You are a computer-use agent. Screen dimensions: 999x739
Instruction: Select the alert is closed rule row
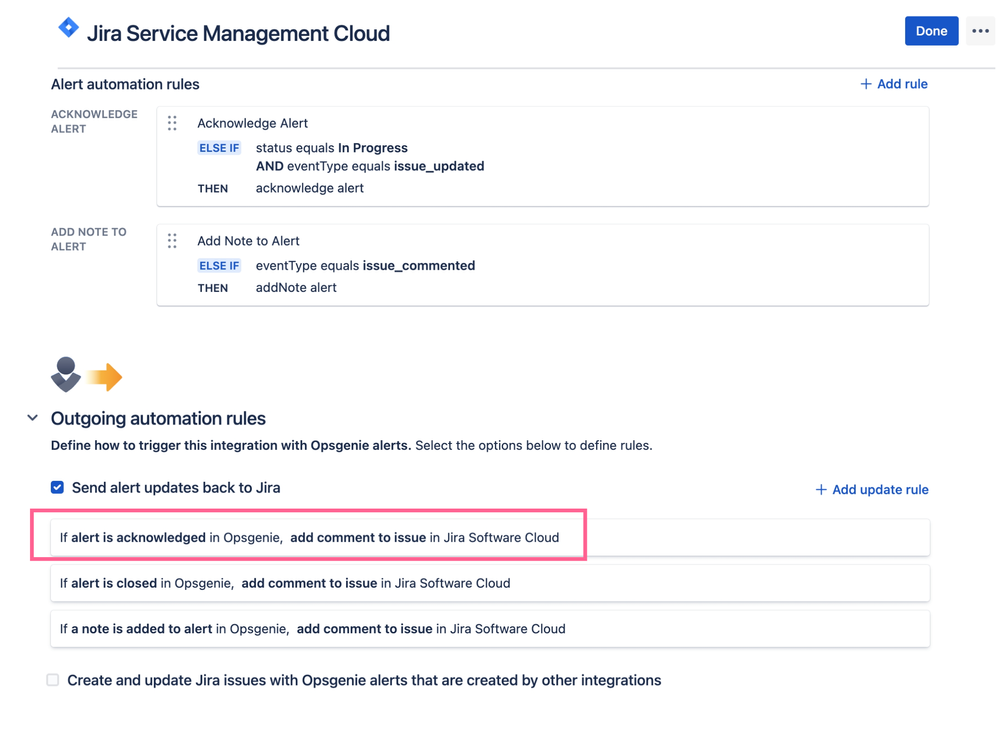point(490,583)
